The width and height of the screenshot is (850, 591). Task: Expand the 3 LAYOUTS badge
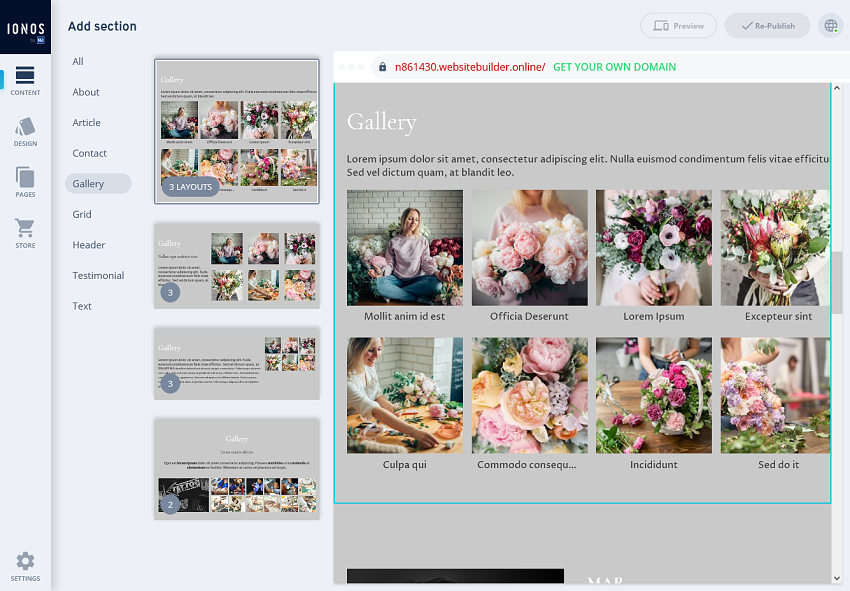(x=190, y=186)
